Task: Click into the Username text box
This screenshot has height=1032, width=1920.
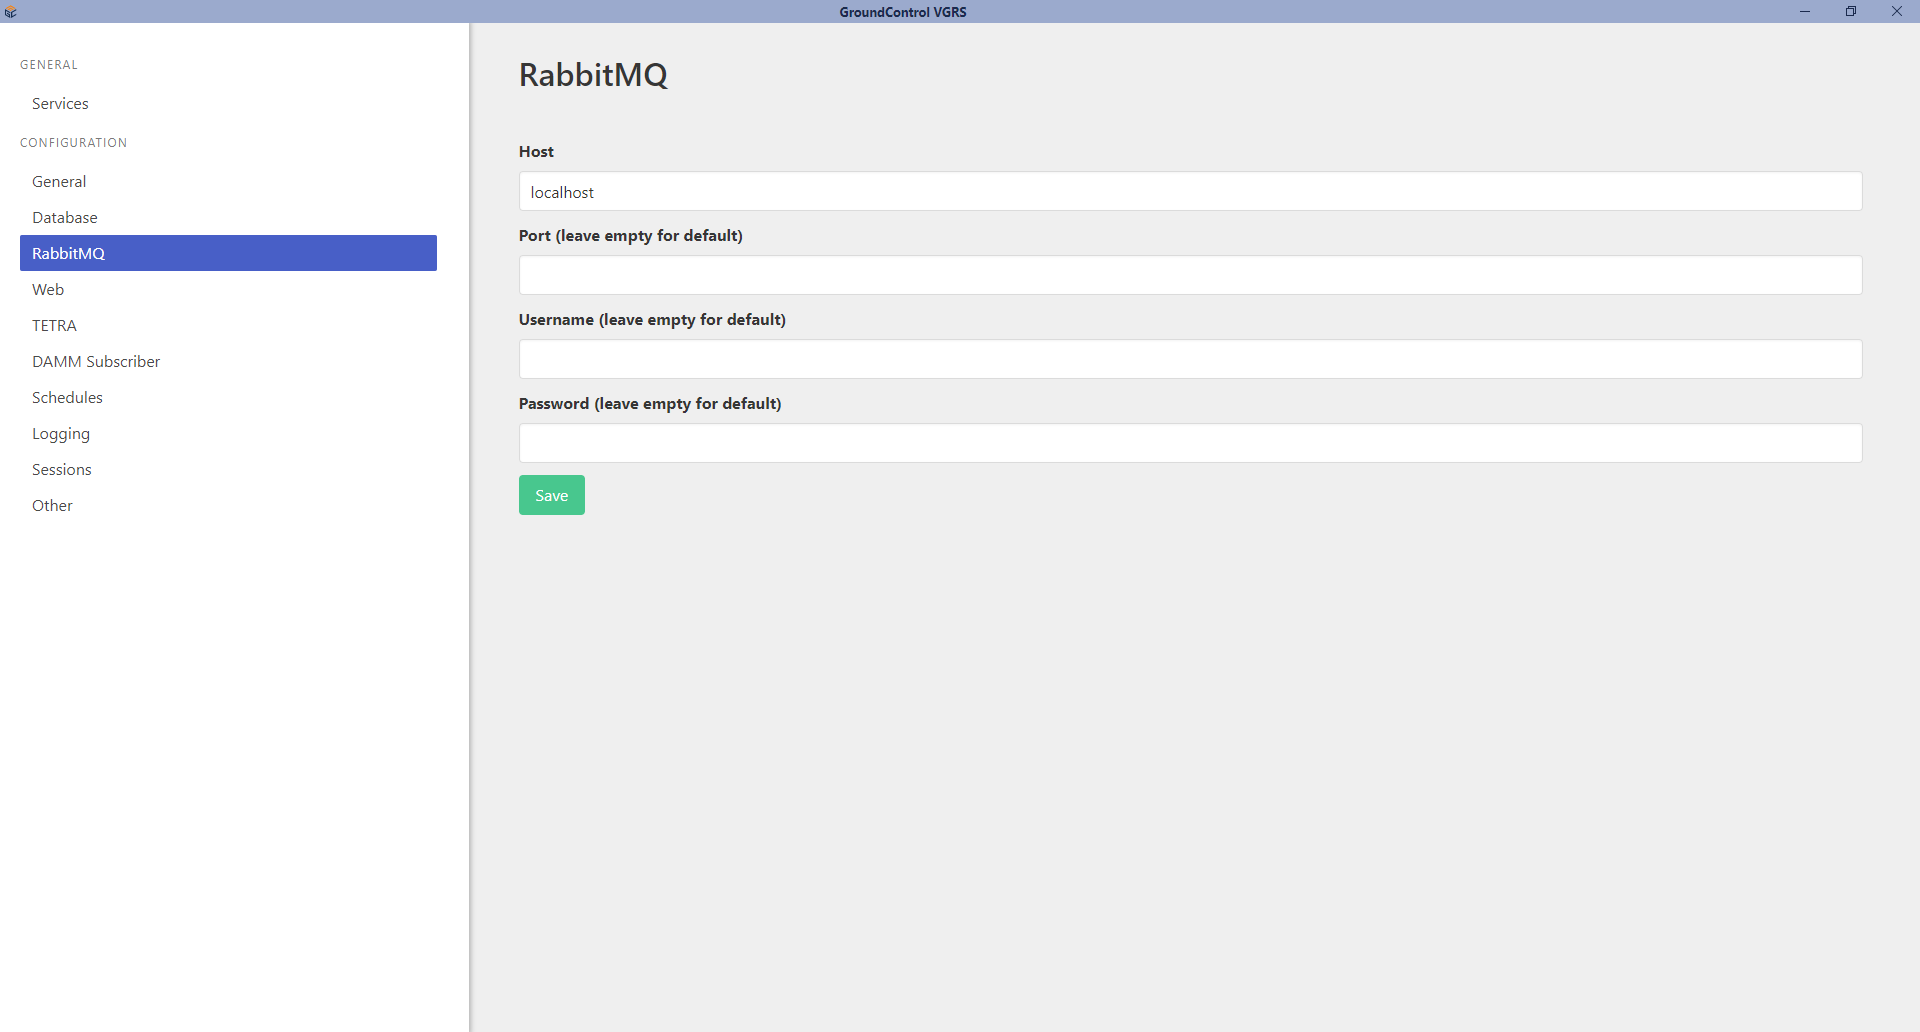Action: 1190,360
